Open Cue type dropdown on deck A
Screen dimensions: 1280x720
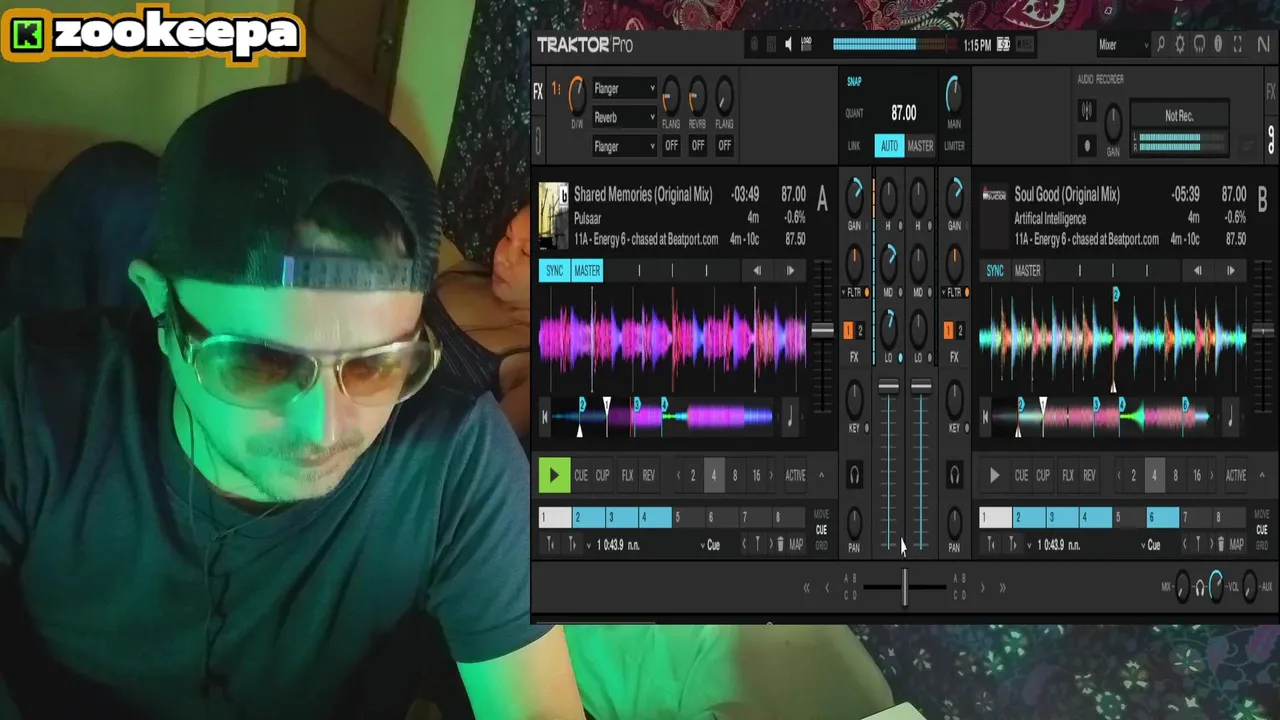712,545
